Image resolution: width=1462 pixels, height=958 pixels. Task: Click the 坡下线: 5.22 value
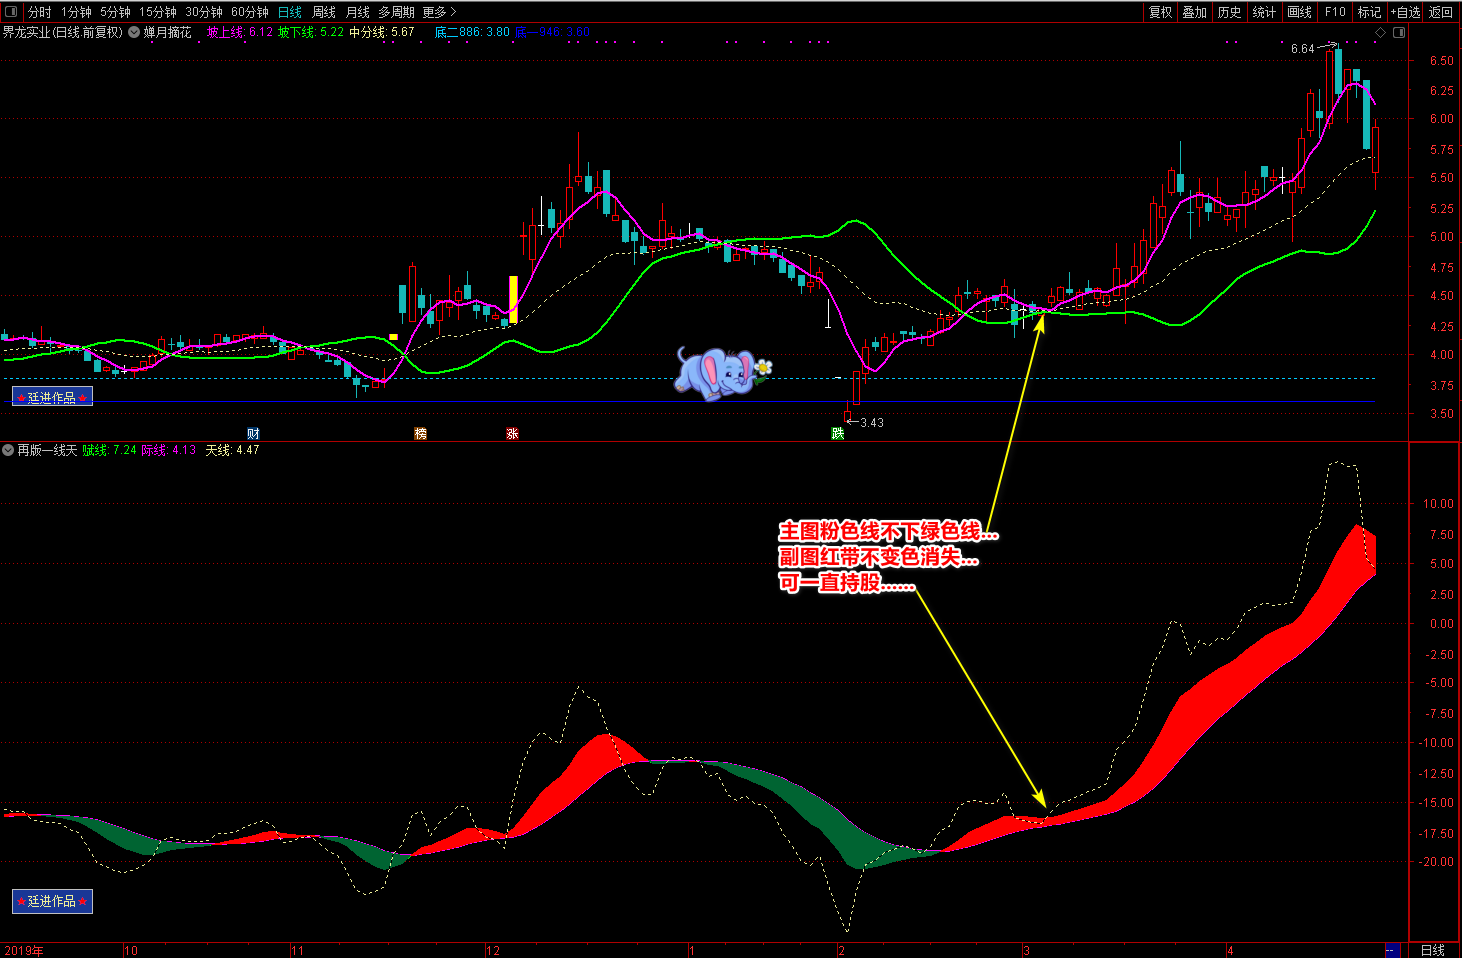tap(311, 32)
